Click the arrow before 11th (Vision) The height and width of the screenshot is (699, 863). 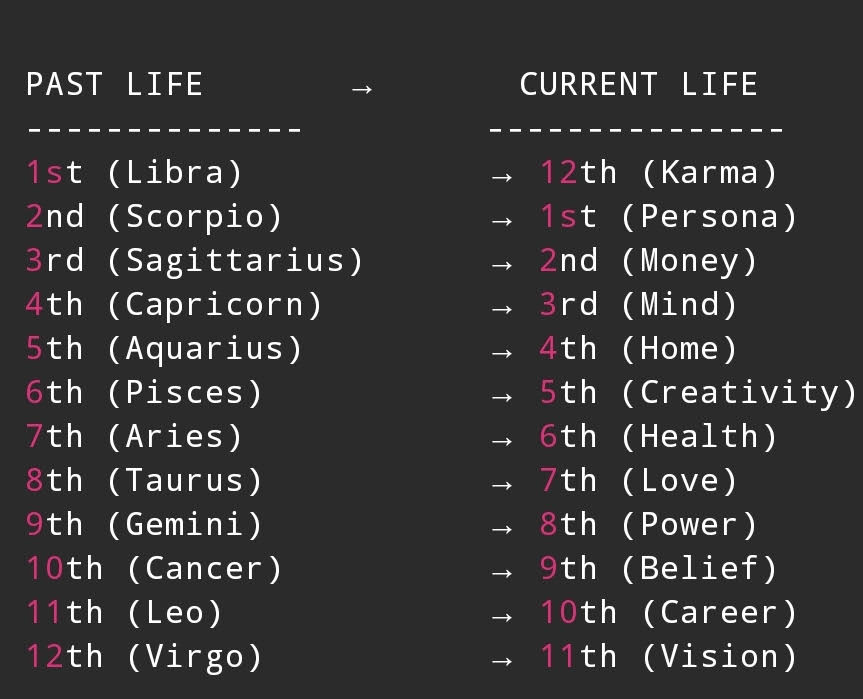tap(502, 660)
